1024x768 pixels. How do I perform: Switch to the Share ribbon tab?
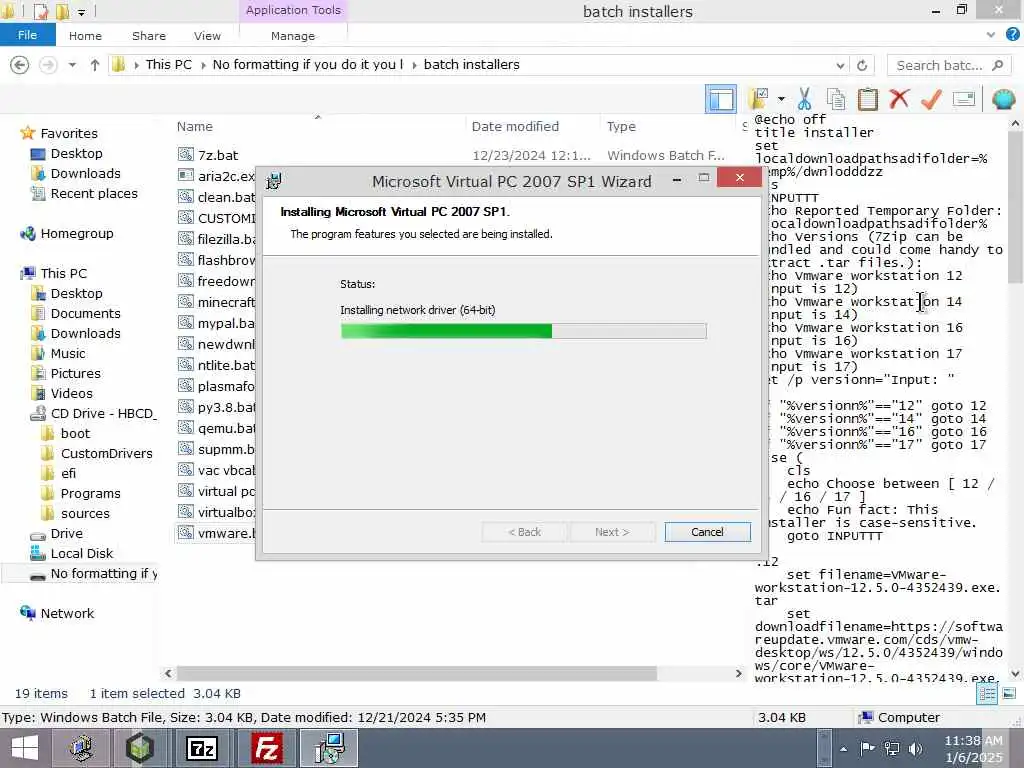coord(148,36)
